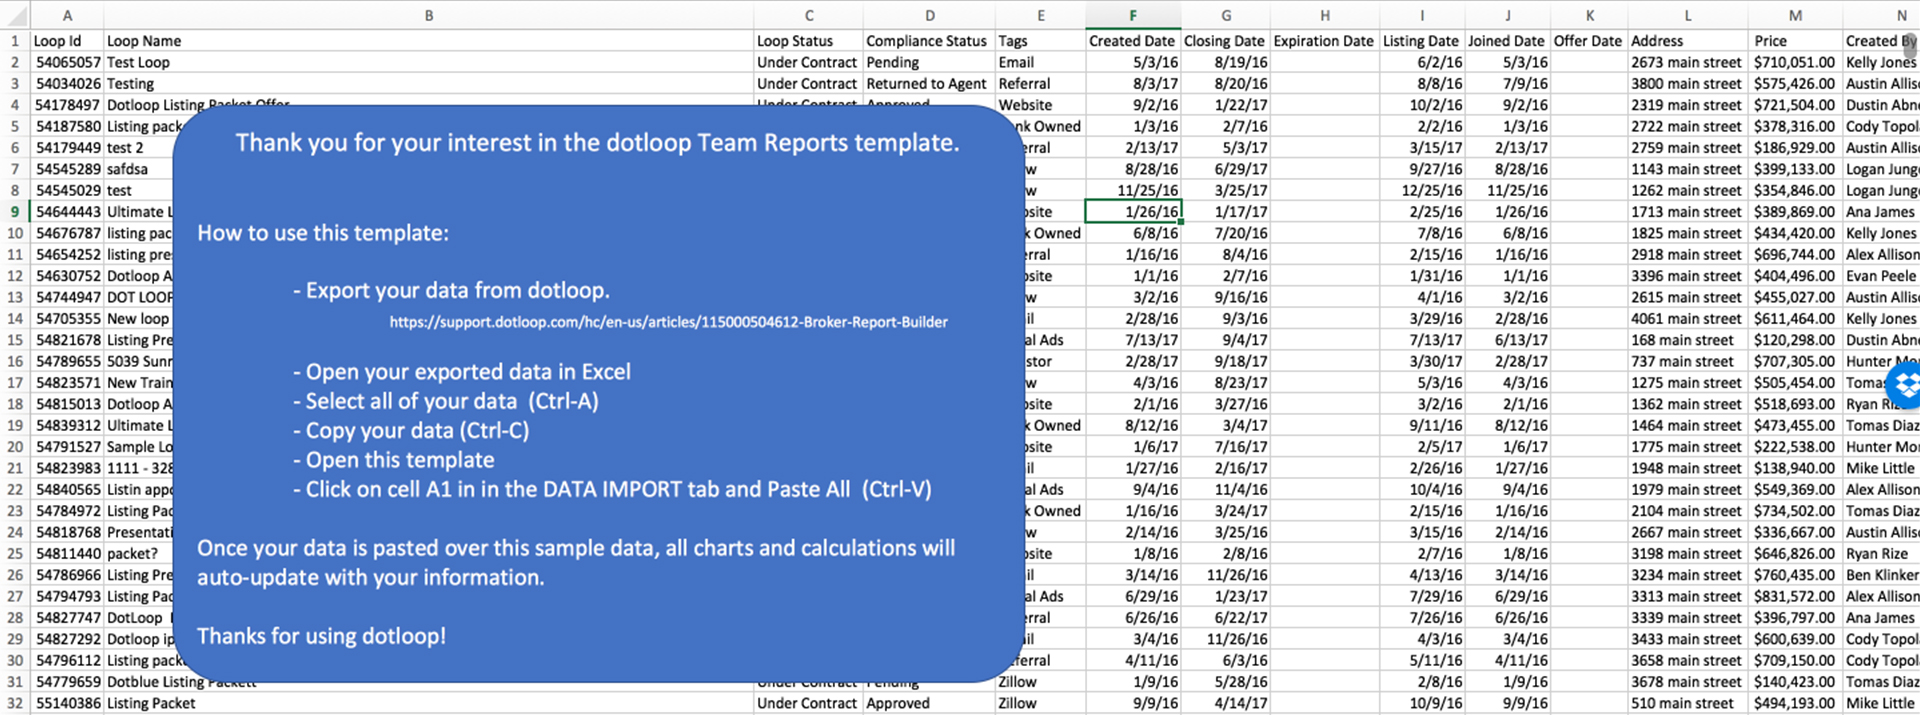
Task: Click the Loop Status header cell
Action: (808, 41)
